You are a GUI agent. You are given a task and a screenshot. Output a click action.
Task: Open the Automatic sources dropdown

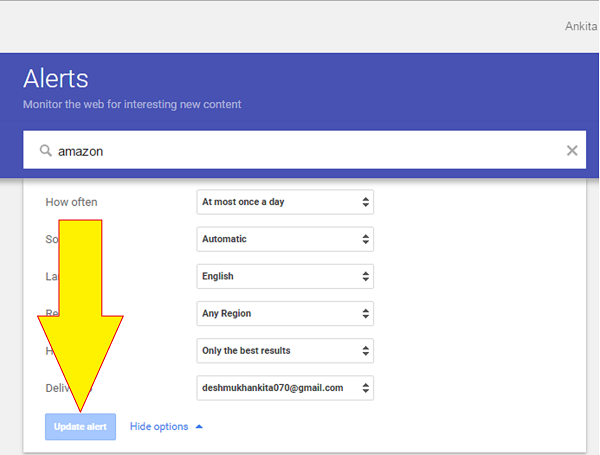coord(285,239)
